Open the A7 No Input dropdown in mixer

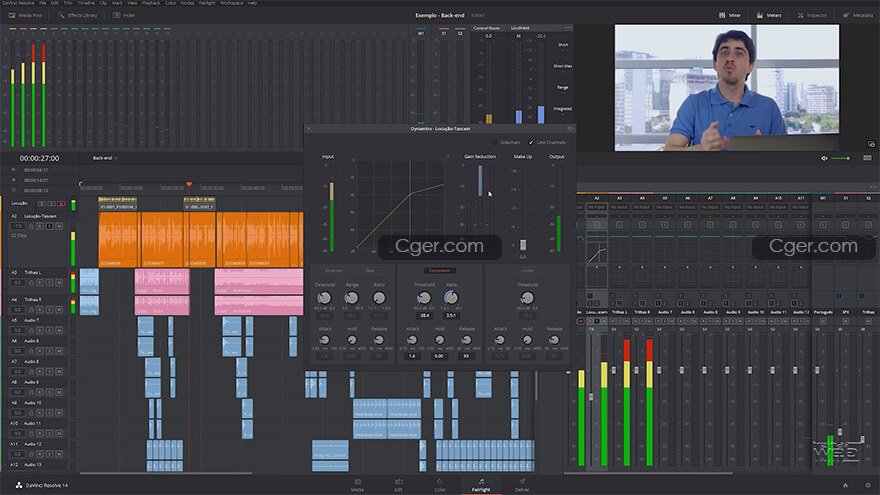tap(710, 207)
